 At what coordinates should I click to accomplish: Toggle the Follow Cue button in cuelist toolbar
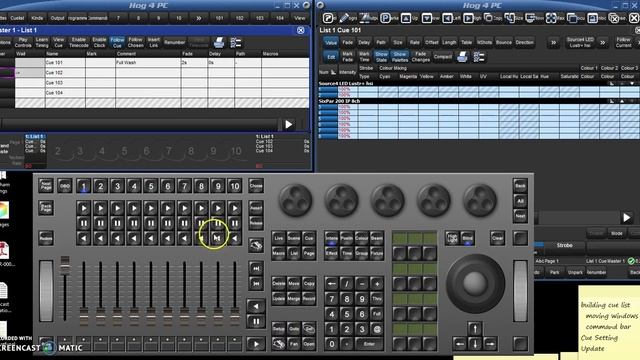tap(117, 42)
